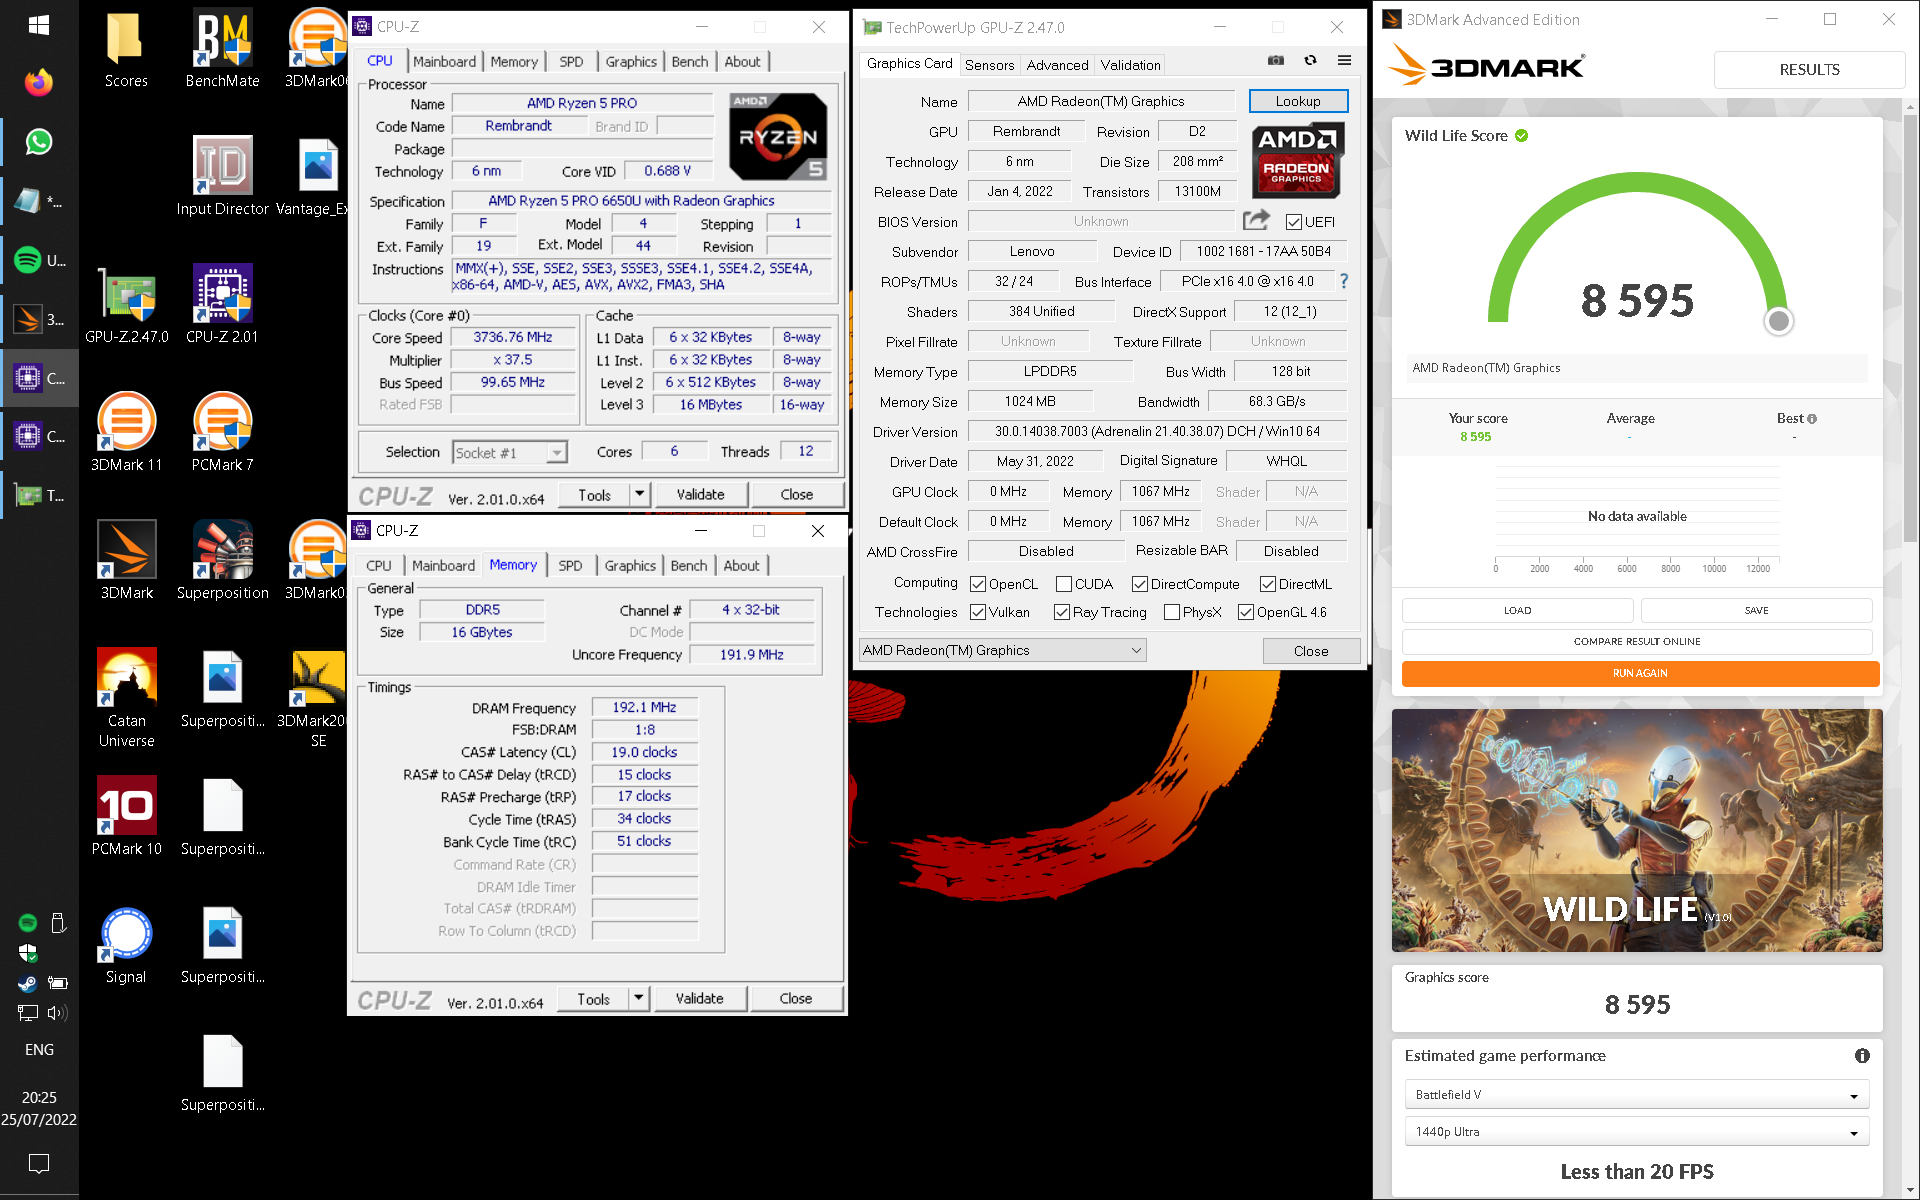Open Input Director desktop icon

[222, 177]
